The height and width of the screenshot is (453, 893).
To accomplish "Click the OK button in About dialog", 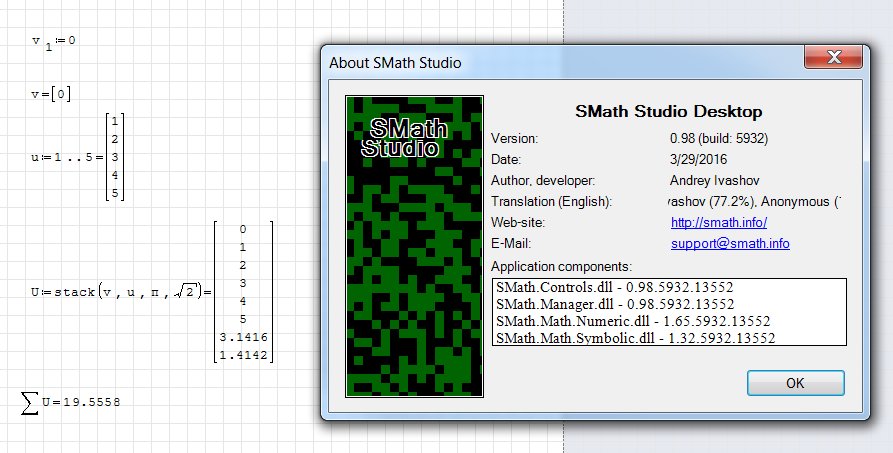I will coord(795,383).
